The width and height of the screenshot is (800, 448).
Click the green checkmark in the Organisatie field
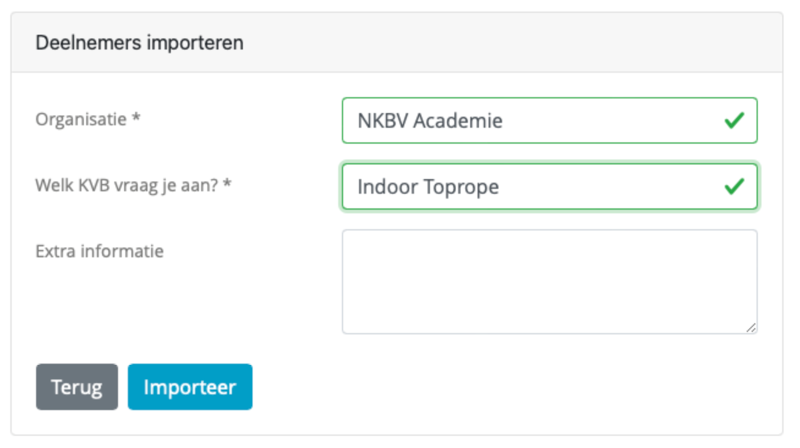tap(734, 121)
